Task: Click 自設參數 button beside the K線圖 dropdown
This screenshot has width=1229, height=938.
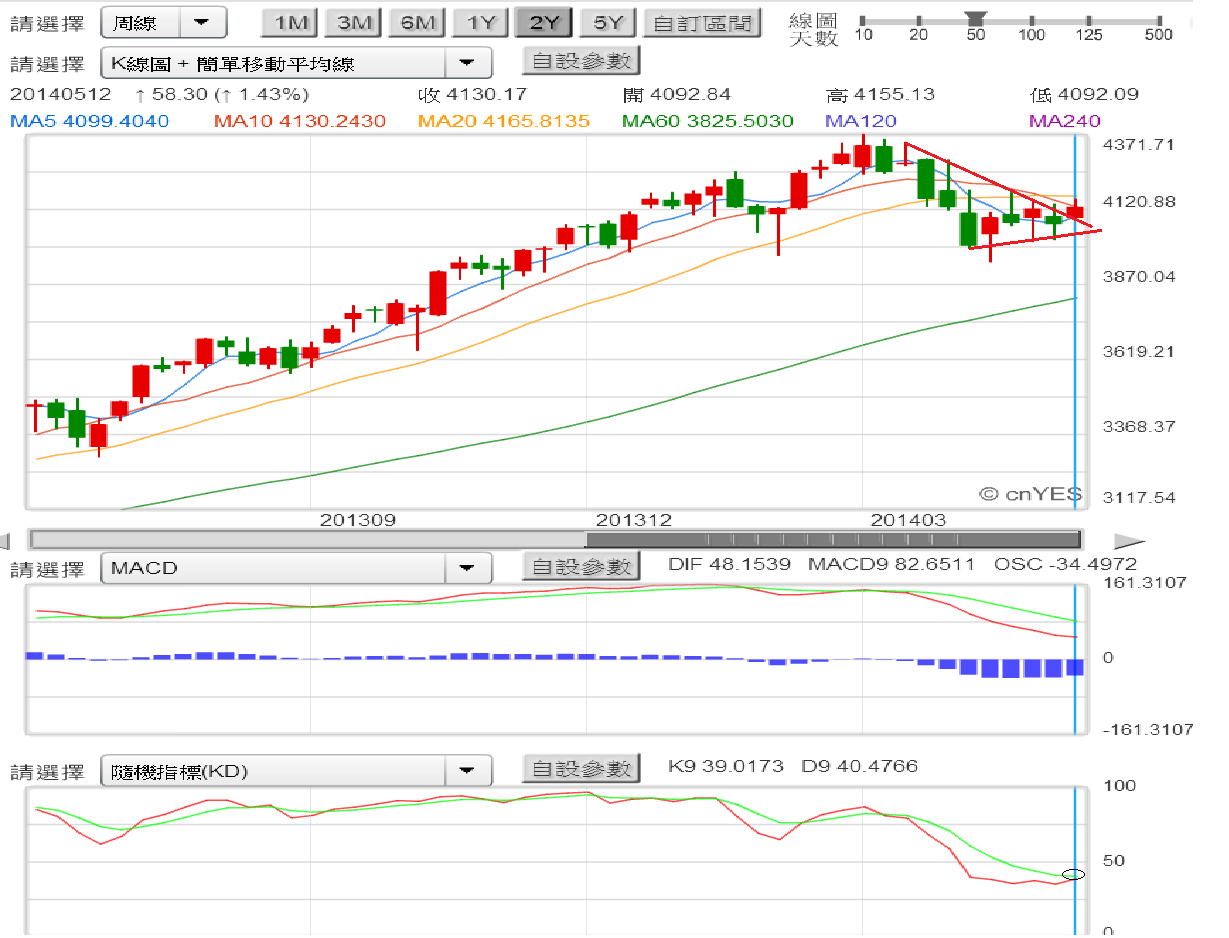Action: pos(581,61)
